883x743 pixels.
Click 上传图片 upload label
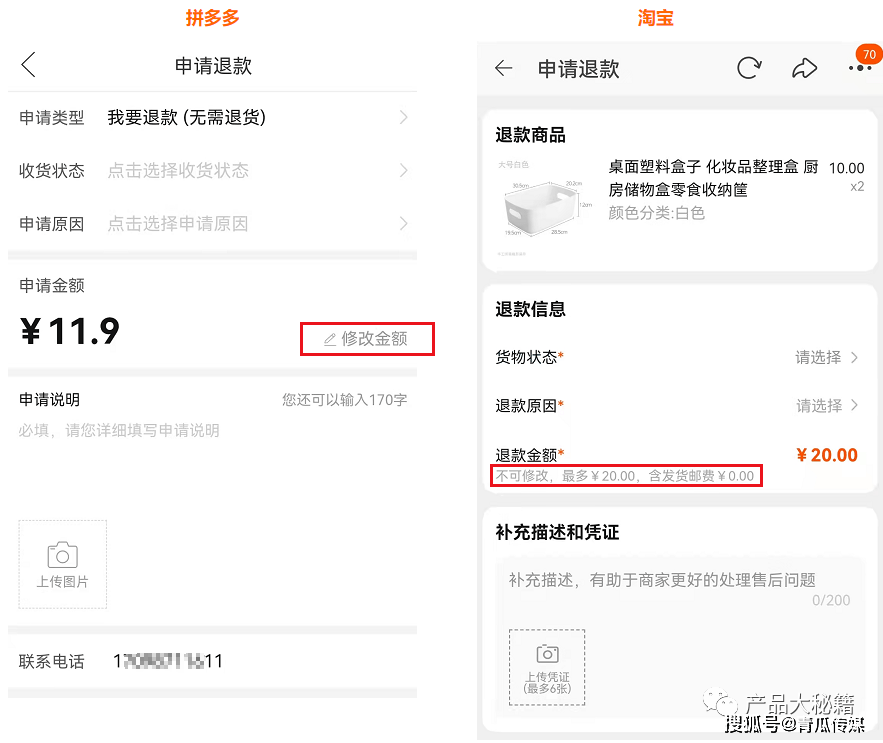pos(63,581)
